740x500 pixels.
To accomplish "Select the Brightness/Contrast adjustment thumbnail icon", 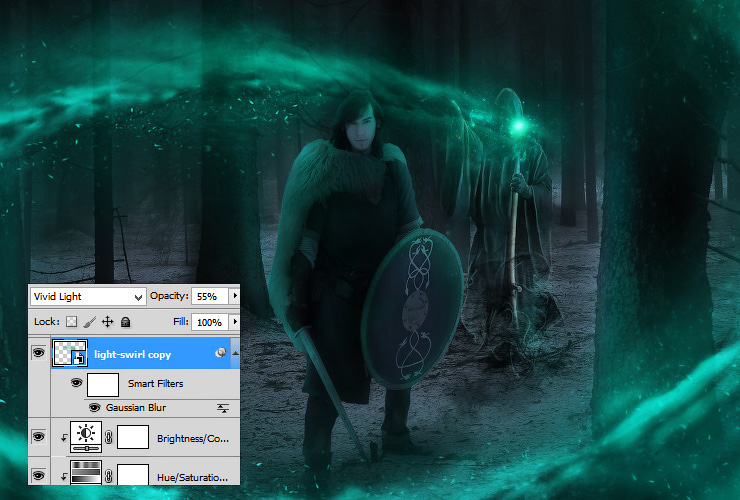I will pos(86,437).
